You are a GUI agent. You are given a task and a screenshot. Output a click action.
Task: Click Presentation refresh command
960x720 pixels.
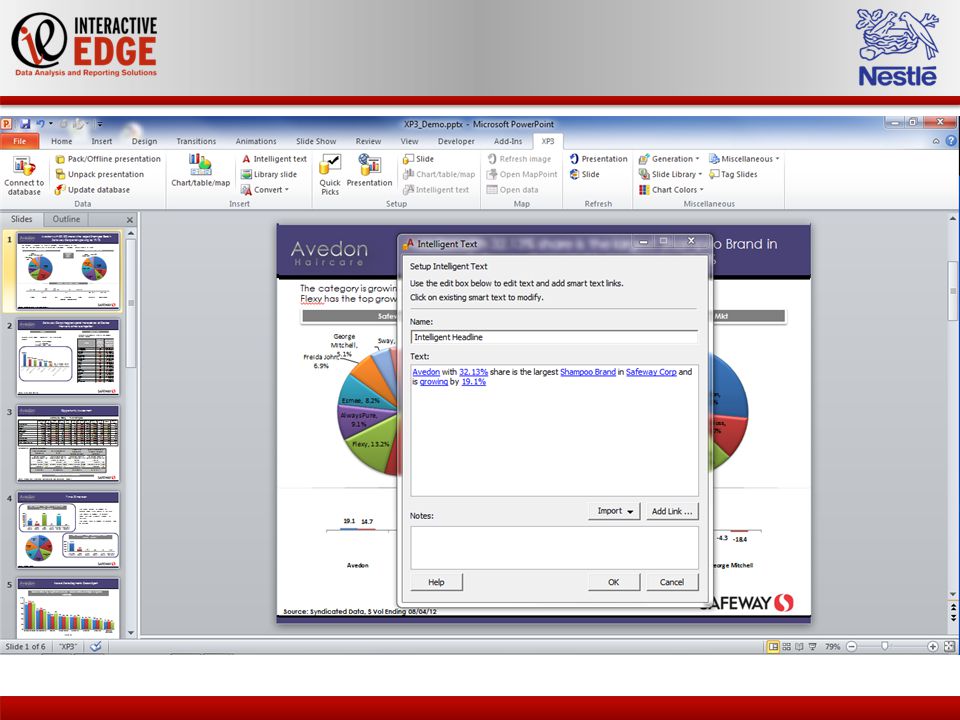[598, 159]
